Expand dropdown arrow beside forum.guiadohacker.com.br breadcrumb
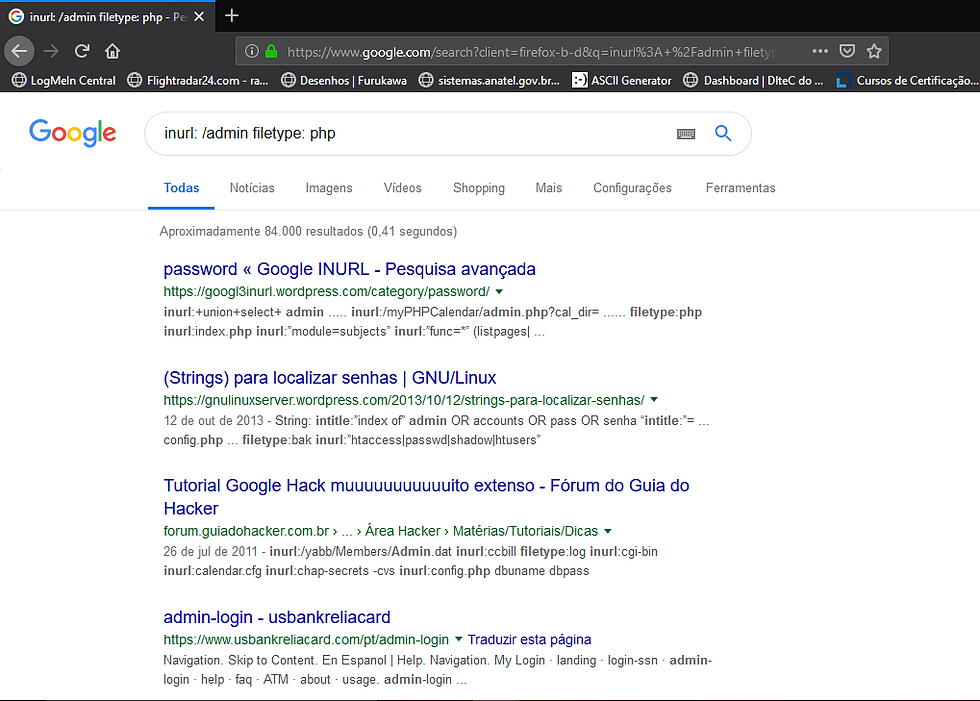This screenshot has width=980, height=701. click(608, 531)
